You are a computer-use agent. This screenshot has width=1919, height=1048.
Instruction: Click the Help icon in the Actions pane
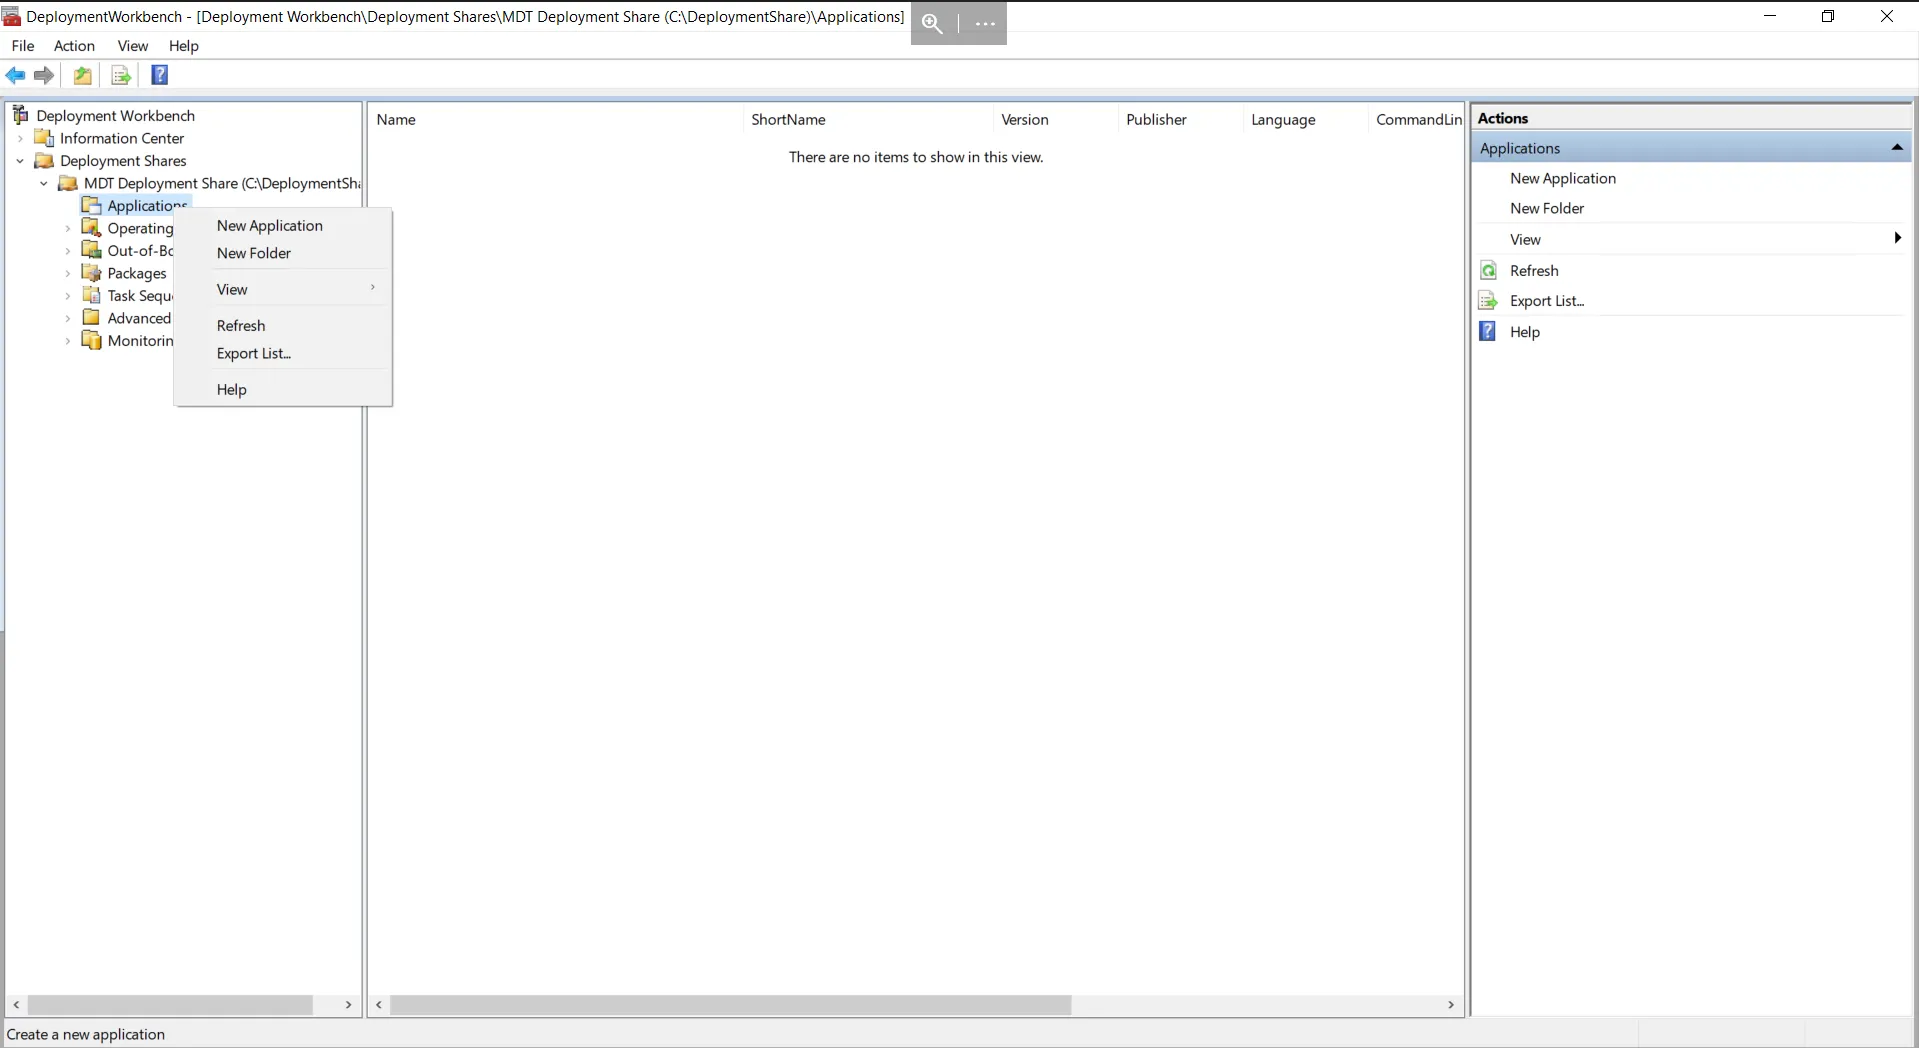point(1489,331)
